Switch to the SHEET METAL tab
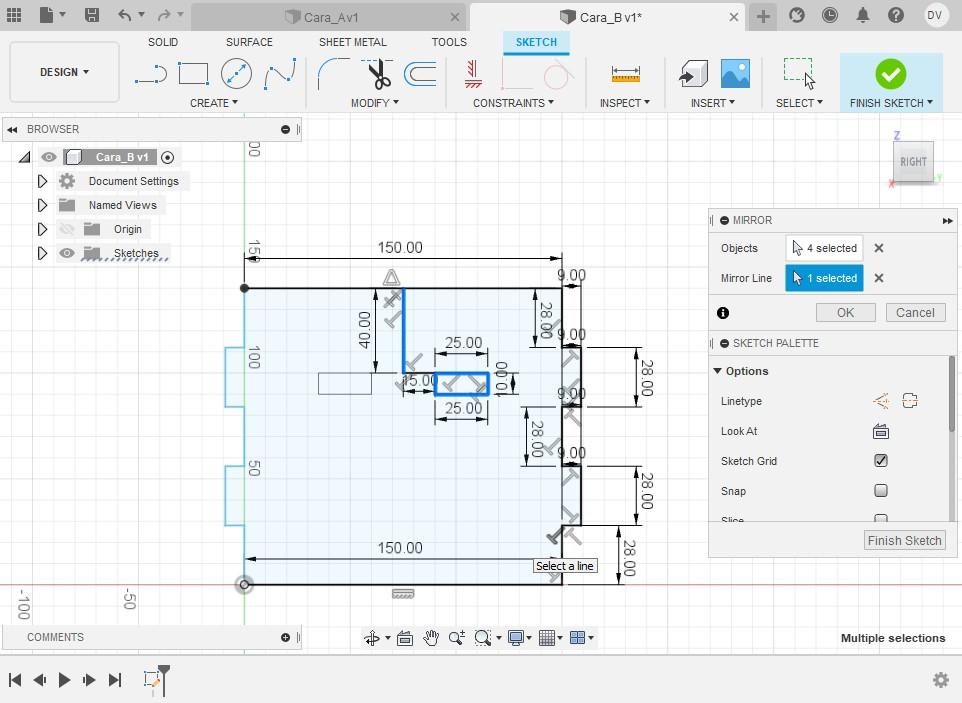The image size is (962, 703). click(353, 42)
